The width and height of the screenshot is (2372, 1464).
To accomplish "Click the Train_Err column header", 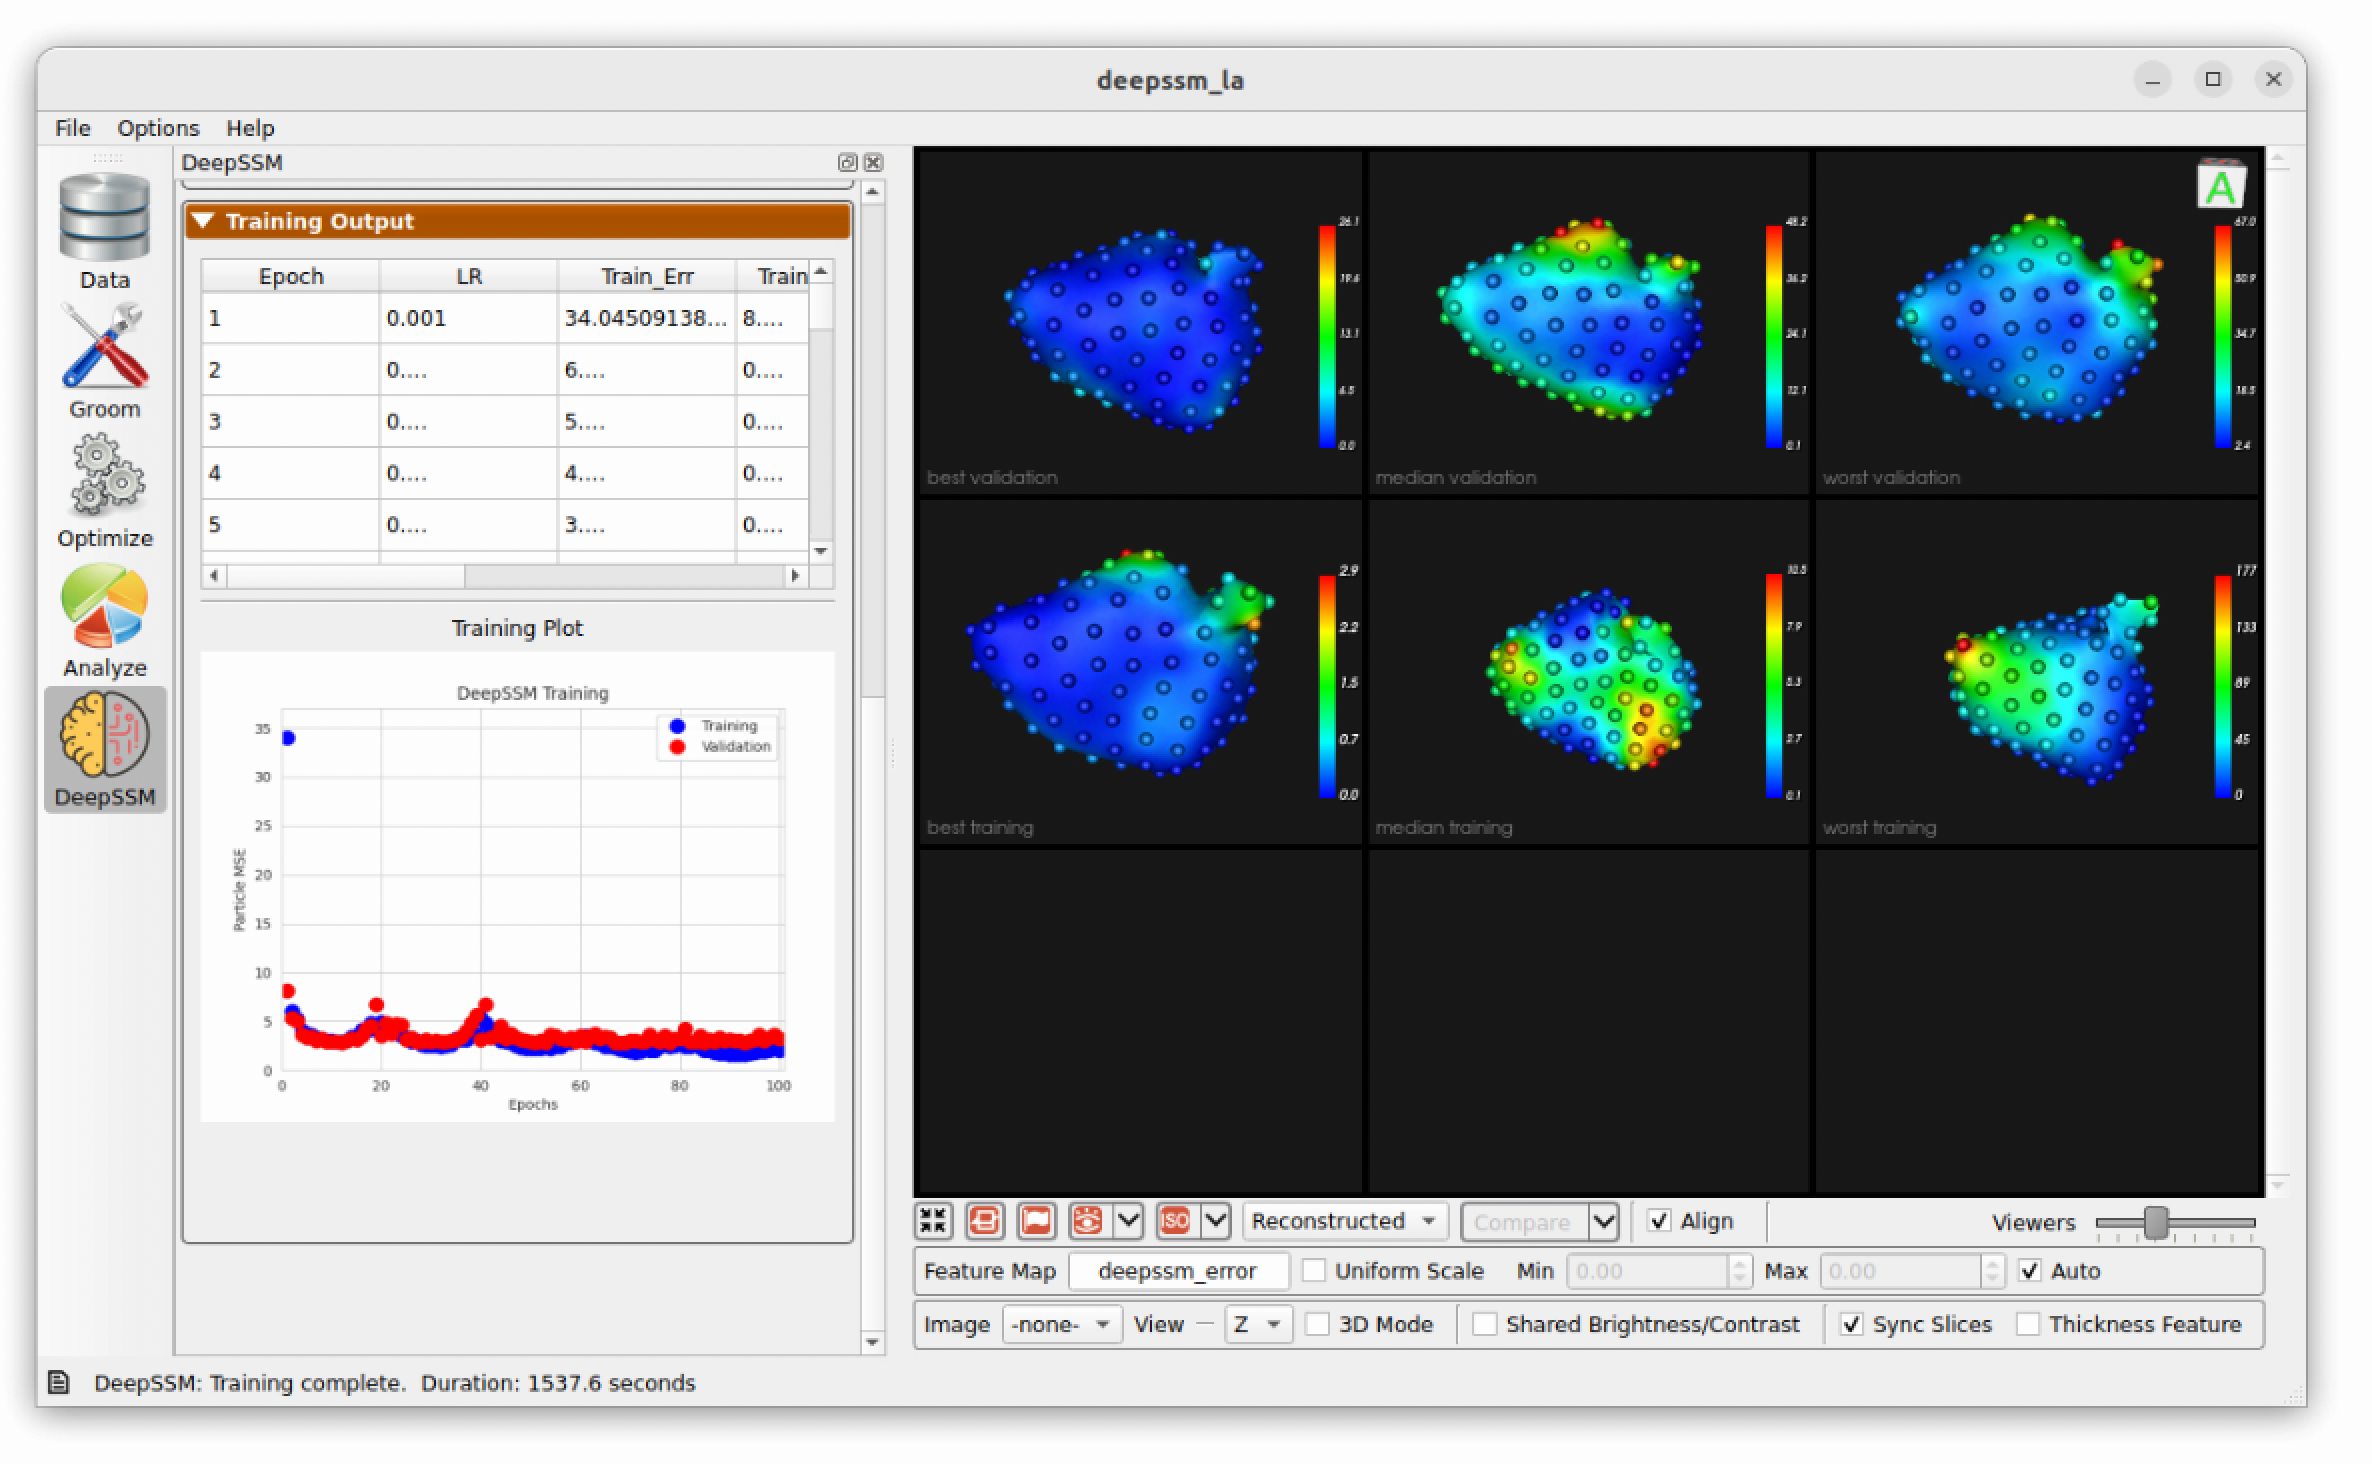I will [x=647, y=276].
